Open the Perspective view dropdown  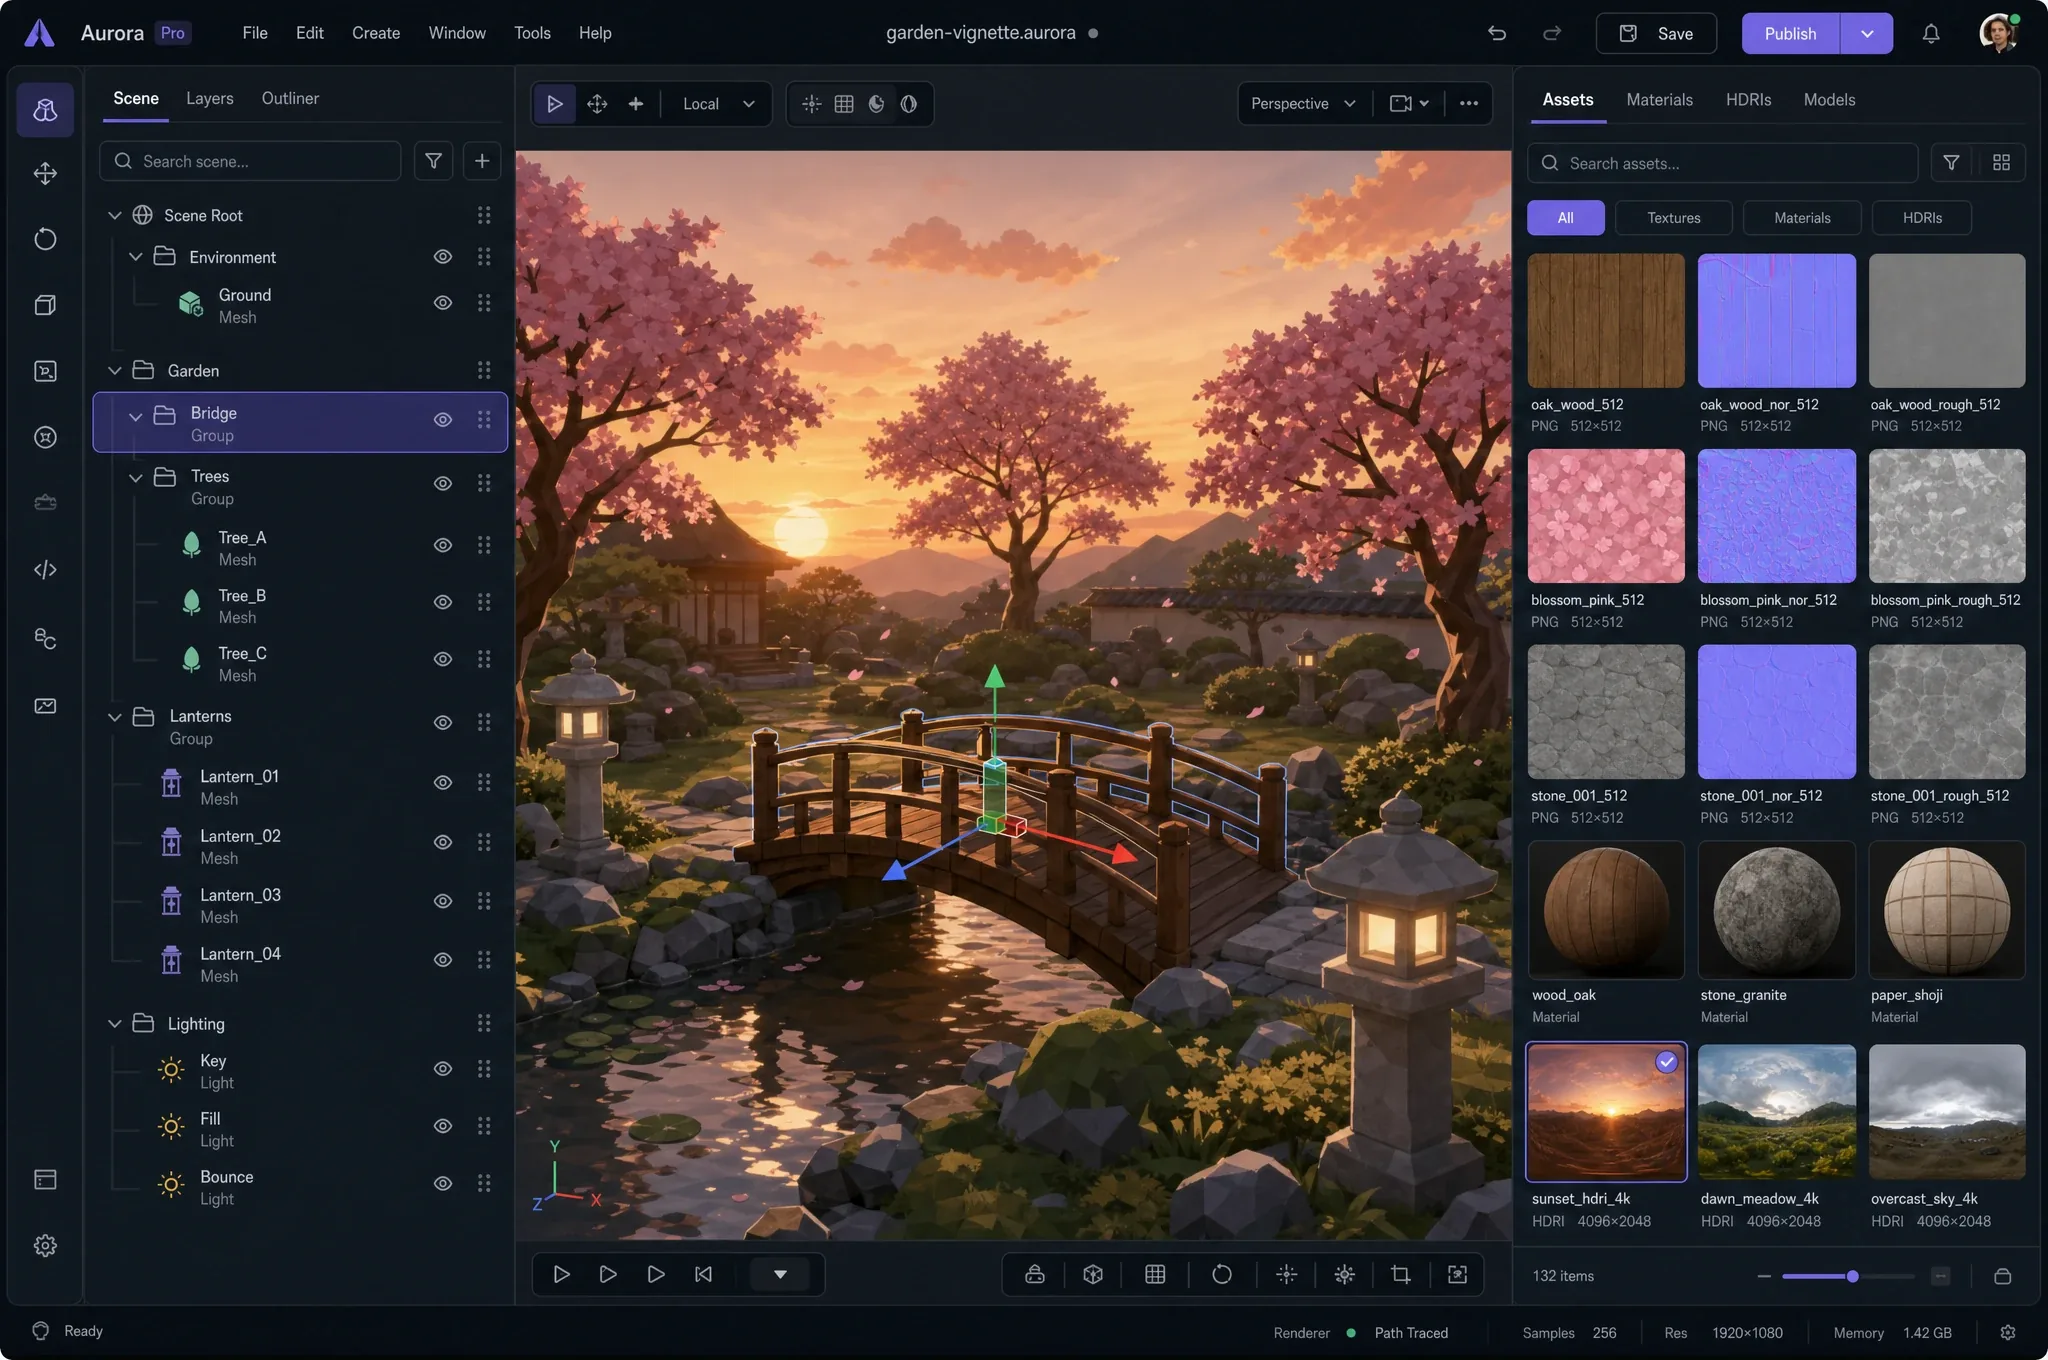pos(1303,104)
